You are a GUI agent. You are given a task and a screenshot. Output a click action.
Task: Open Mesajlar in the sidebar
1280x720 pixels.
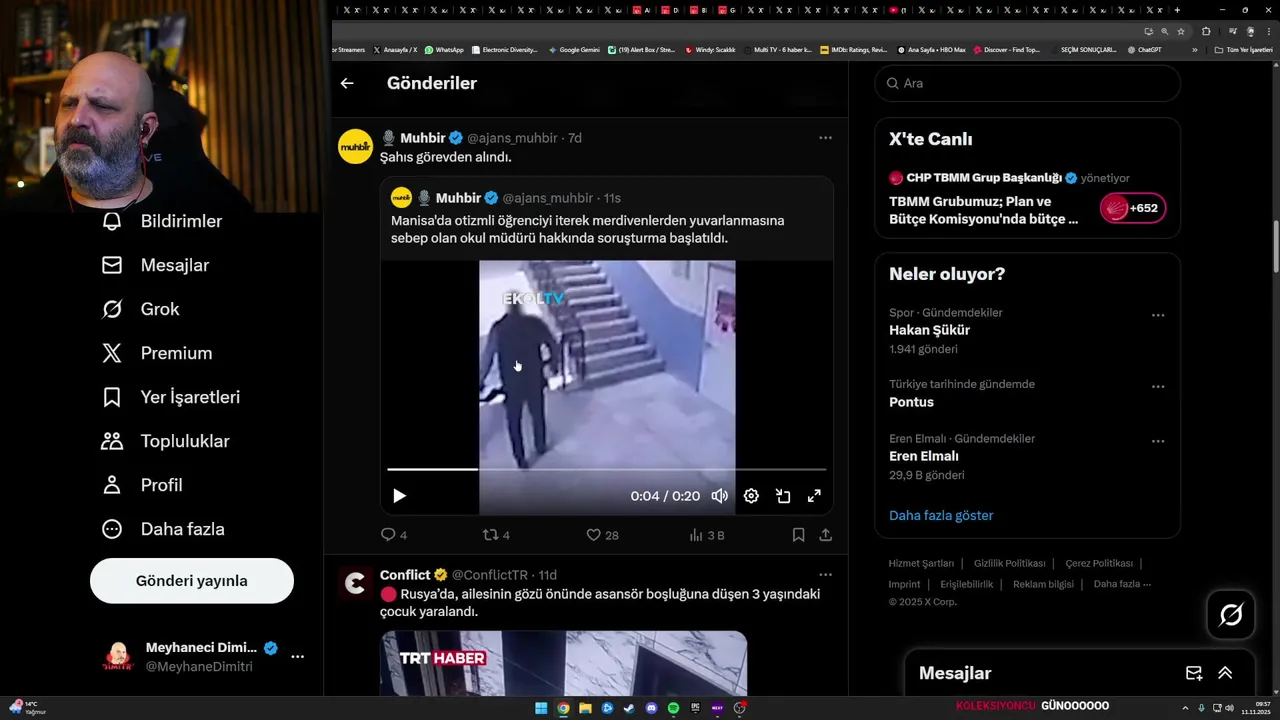click(x=155, y=265)
